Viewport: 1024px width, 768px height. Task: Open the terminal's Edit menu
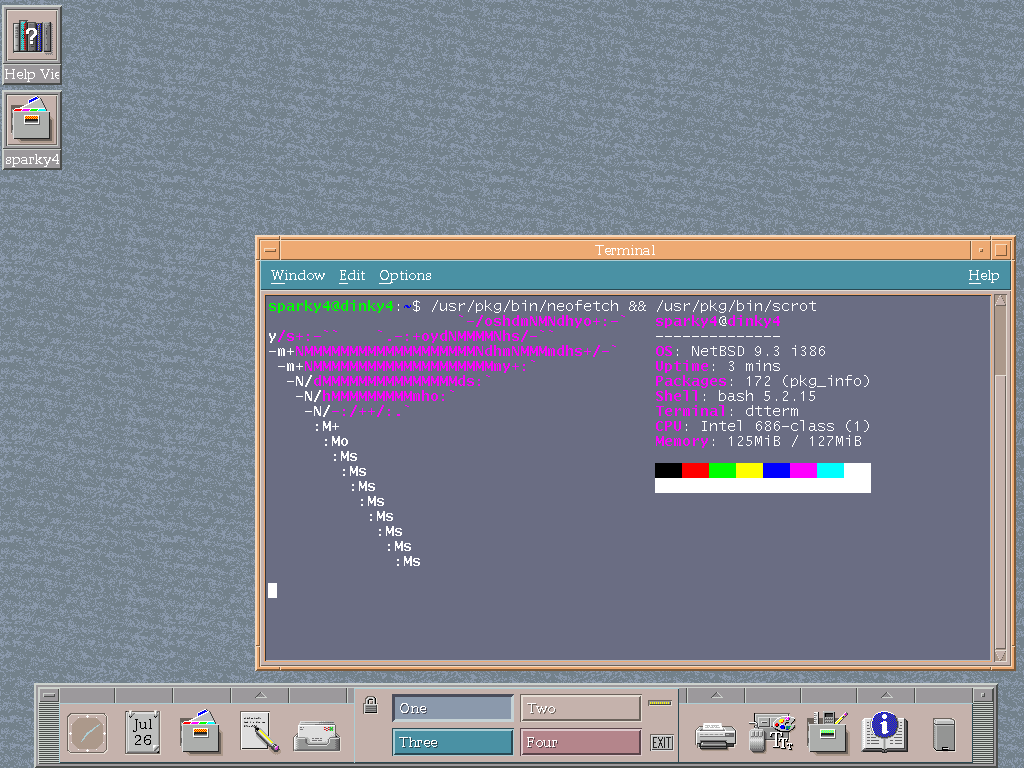(352, 275)
